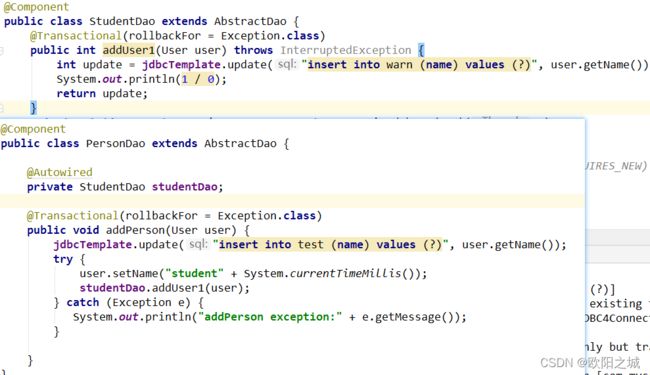
Task: Click the 1 / 0 expression in println
Action: [198, 79]
